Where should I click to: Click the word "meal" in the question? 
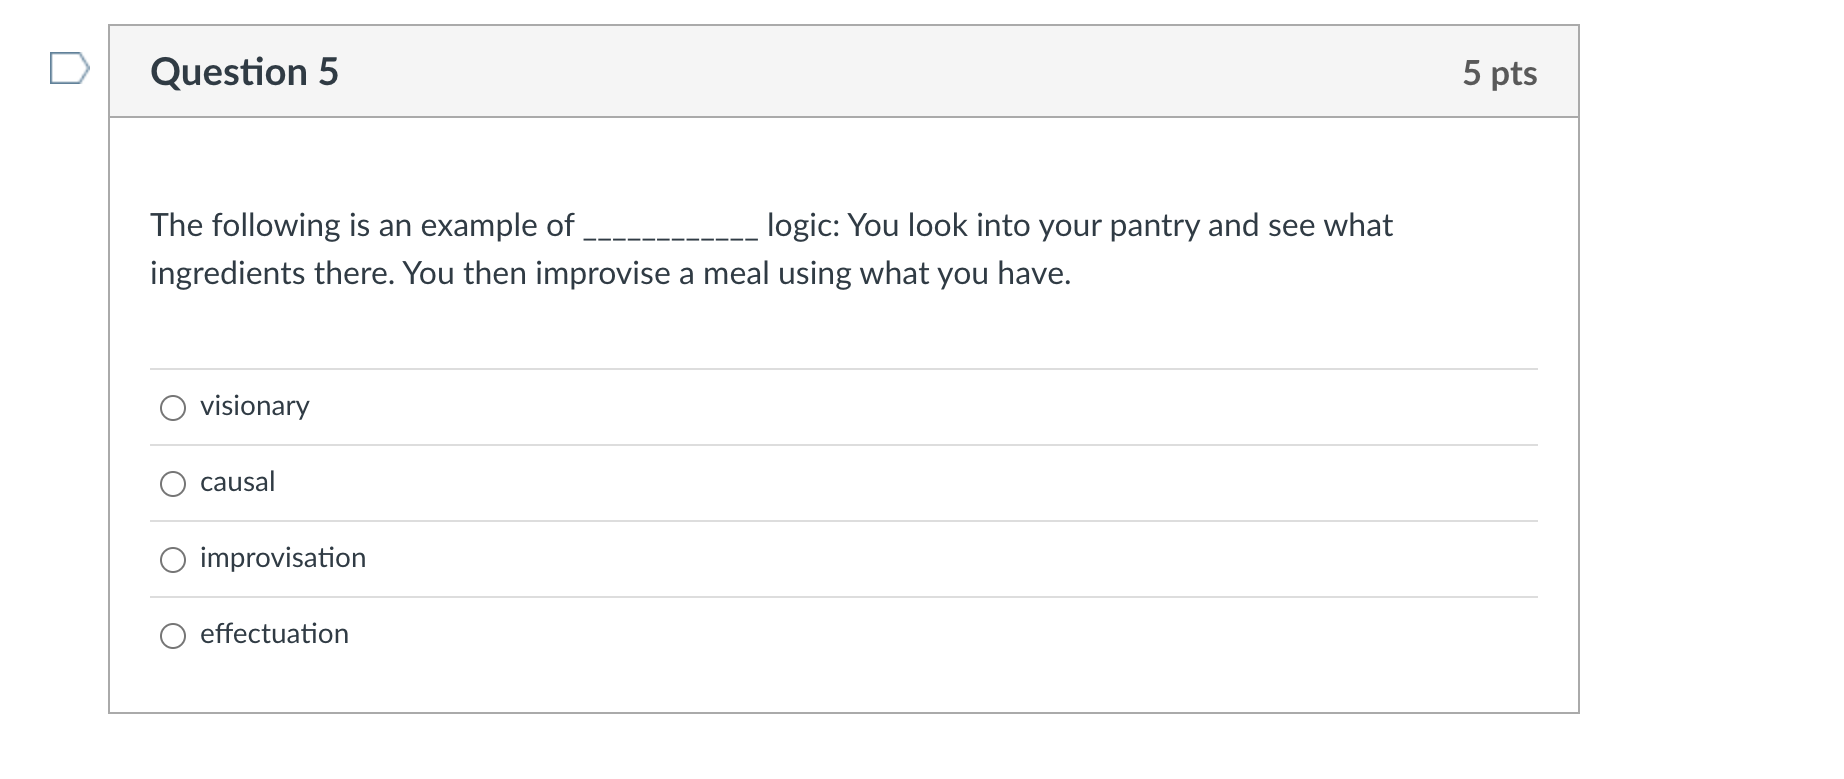click(736, 274)
